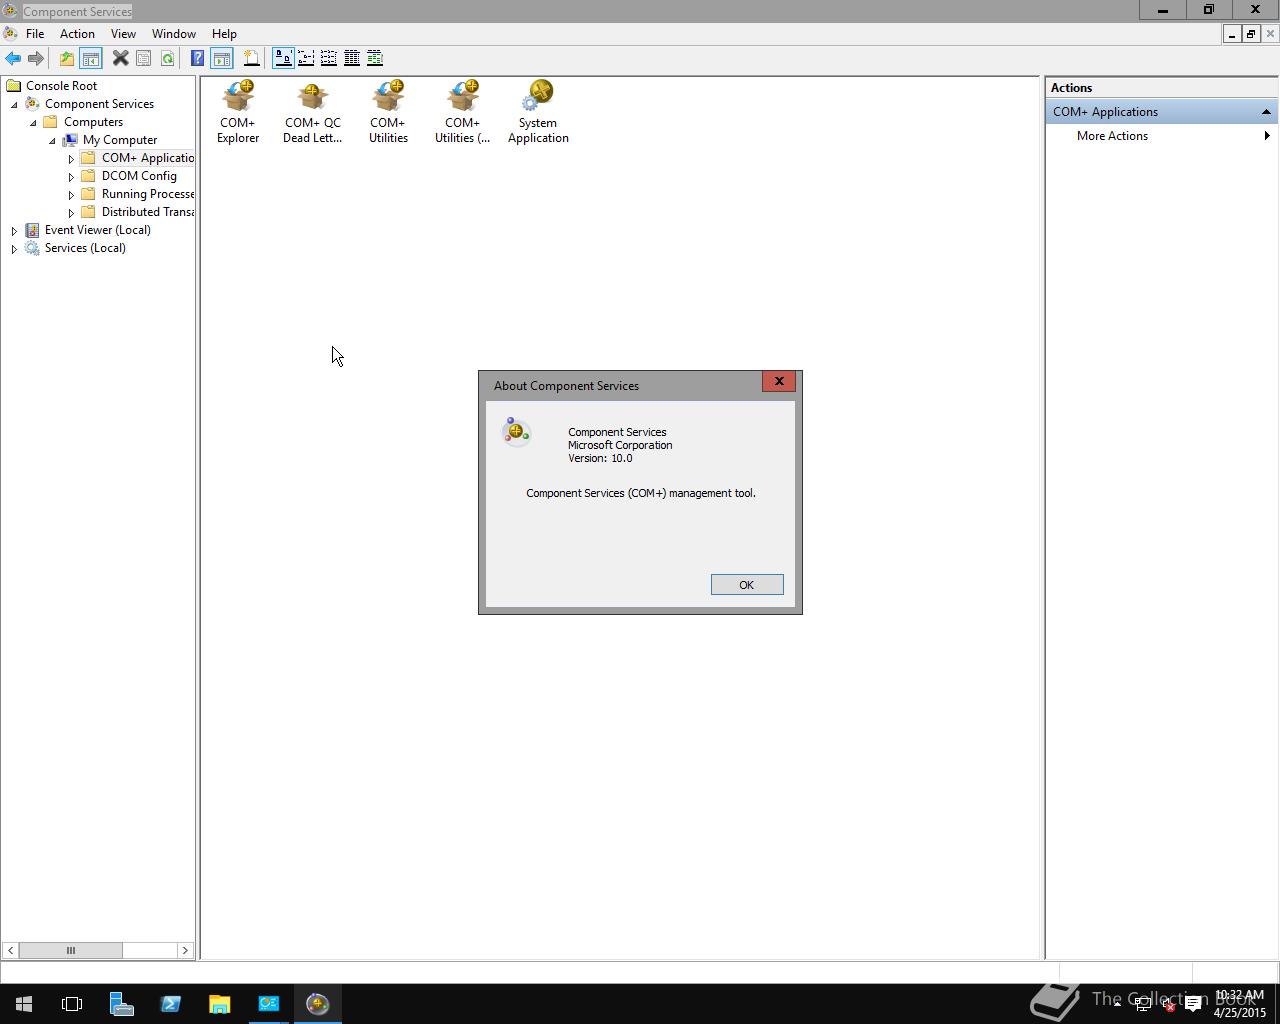Open Action Center notifications tray icon

[x=1193, y=1005]
